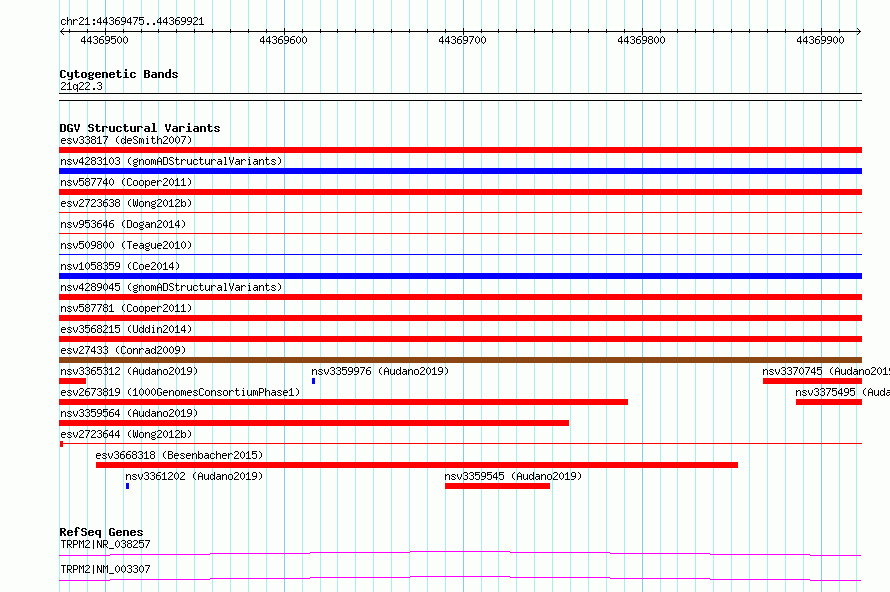Open nsv3361202 (Audano2019) label
Image resolution: width=890 pixels, height=592 pixels.
[194, 476]
